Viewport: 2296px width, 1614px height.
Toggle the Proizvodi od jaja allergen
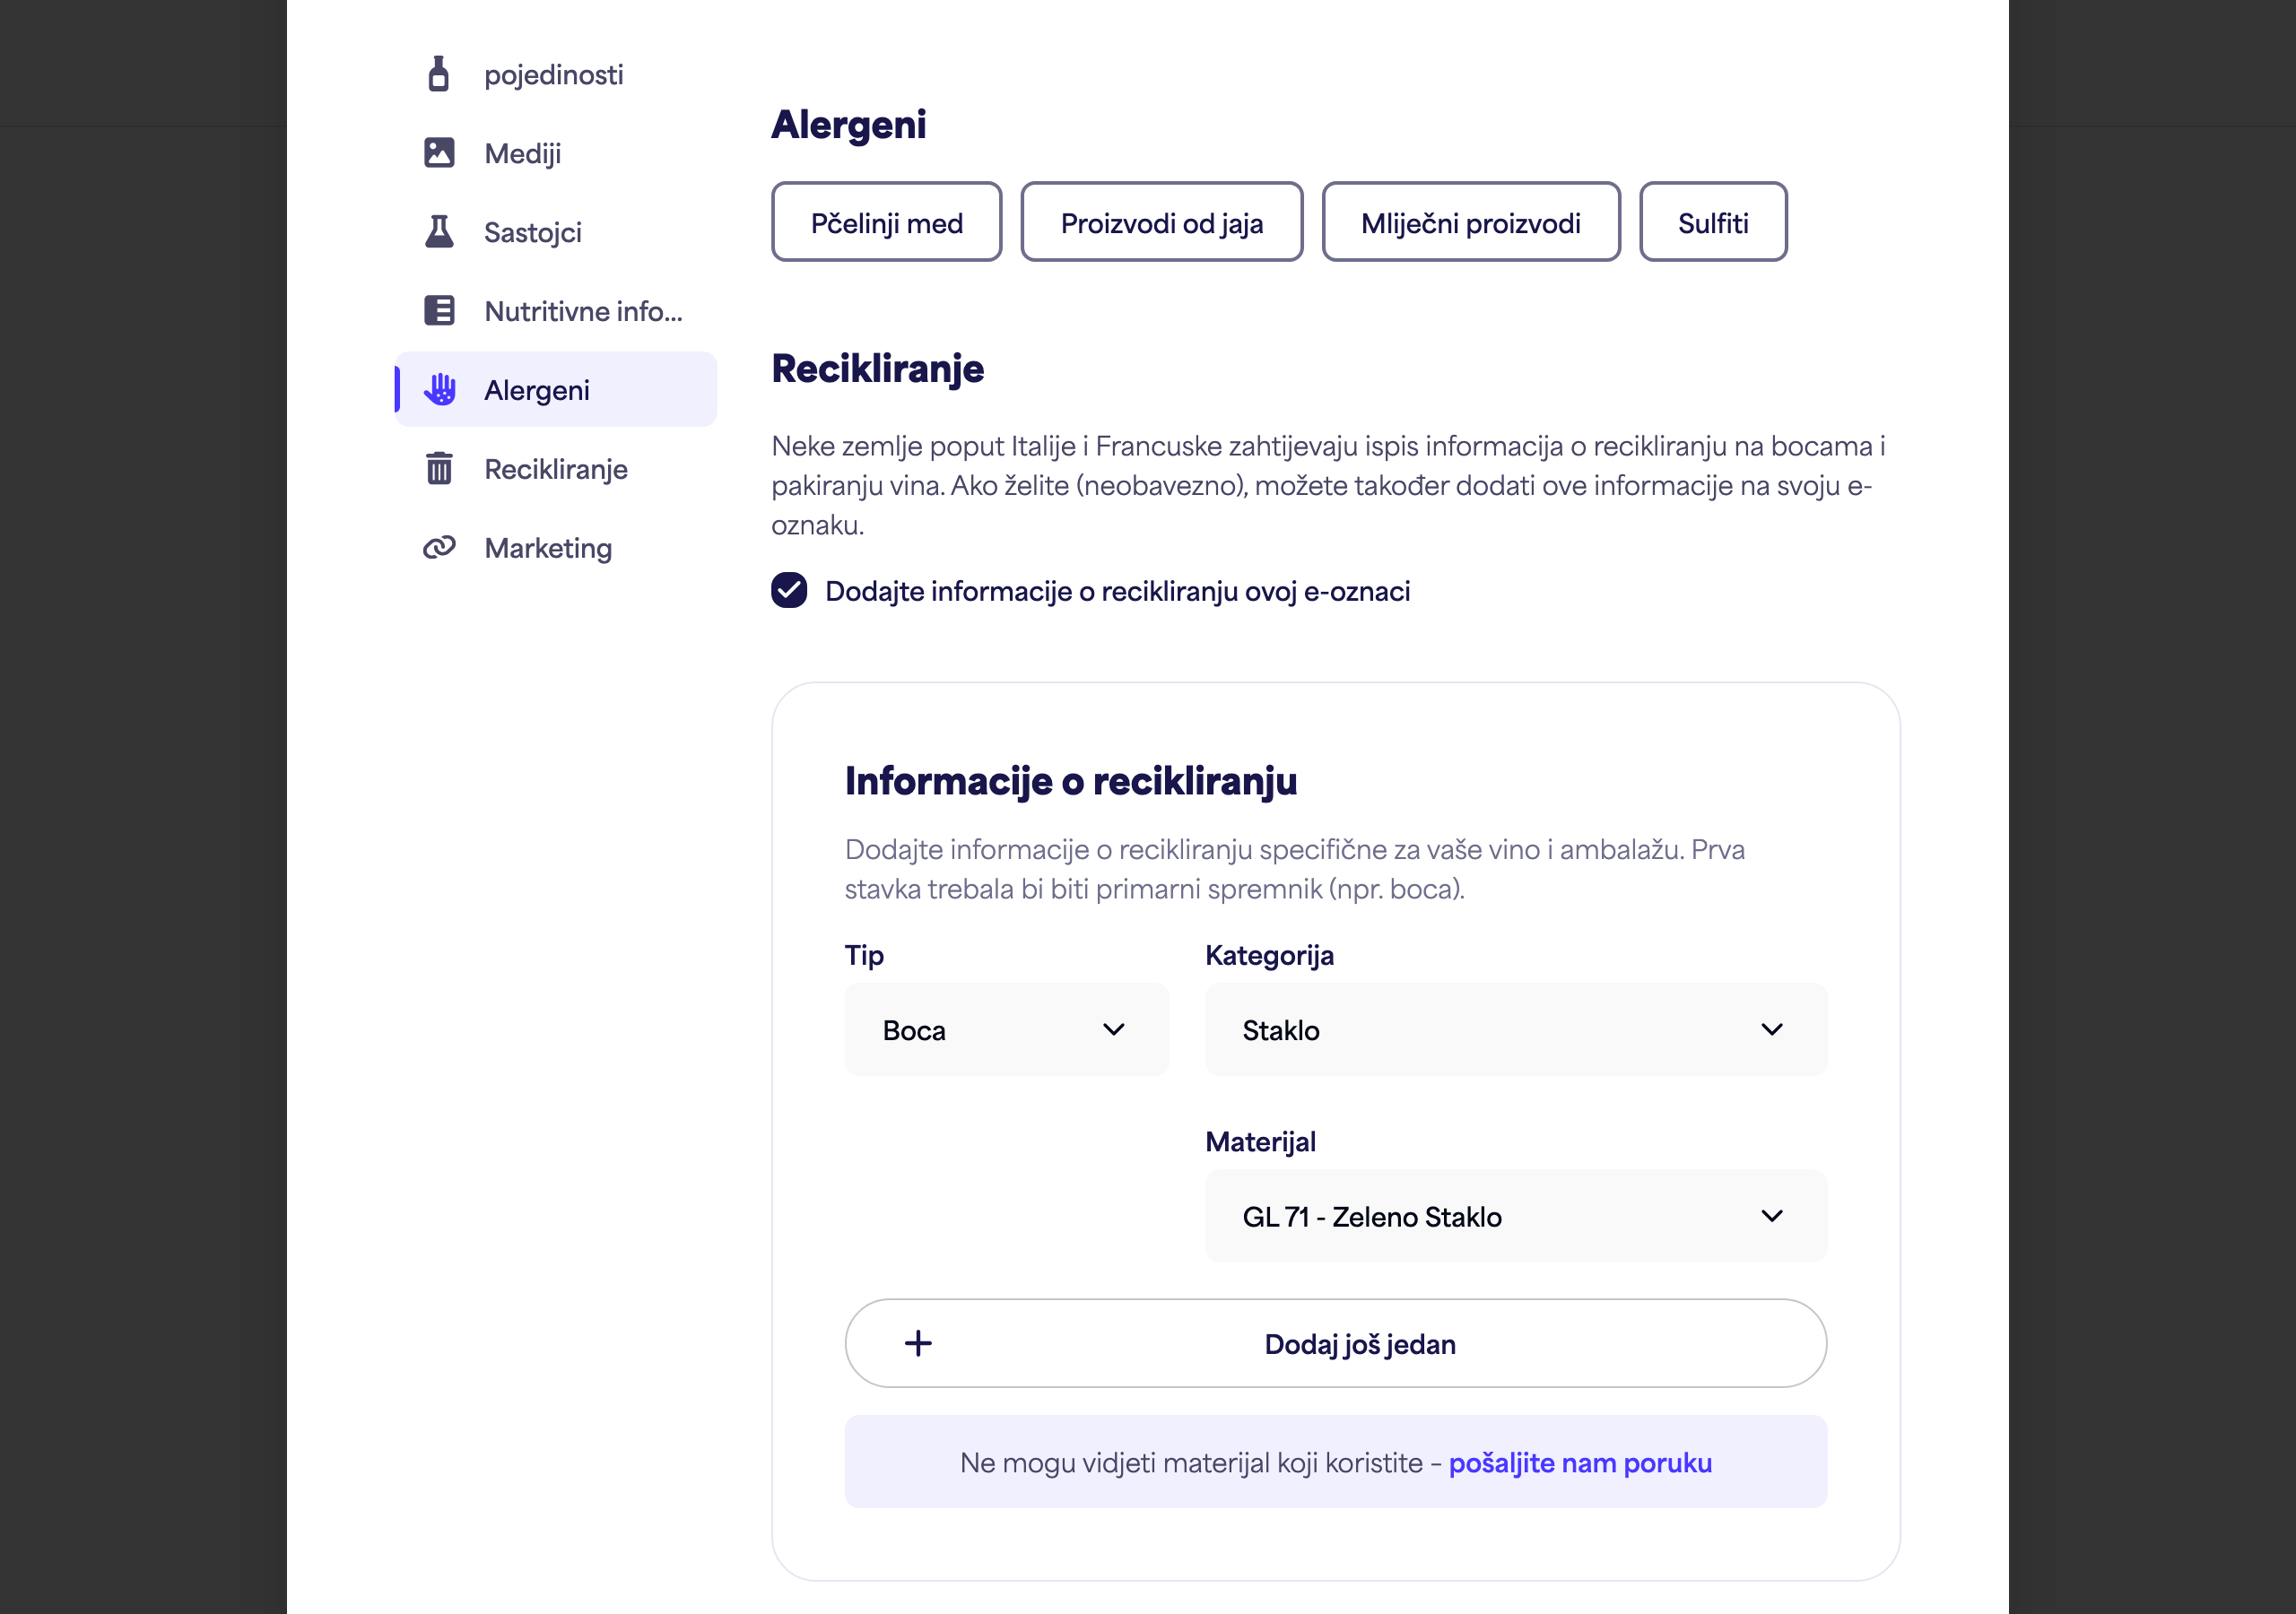(x=1162, y=222)
